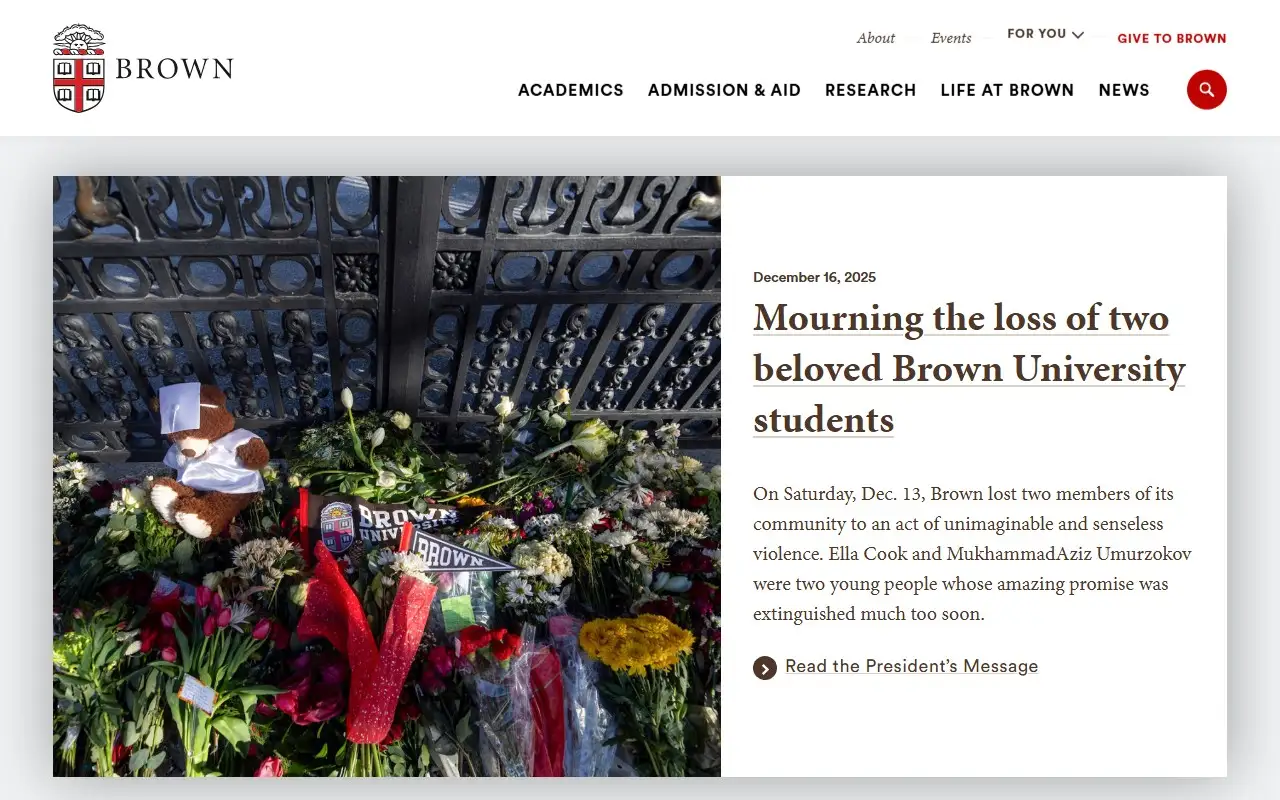Screen dimensions: 1280x800
Task: Select Research in the main navigation
Action: [870, 90]
